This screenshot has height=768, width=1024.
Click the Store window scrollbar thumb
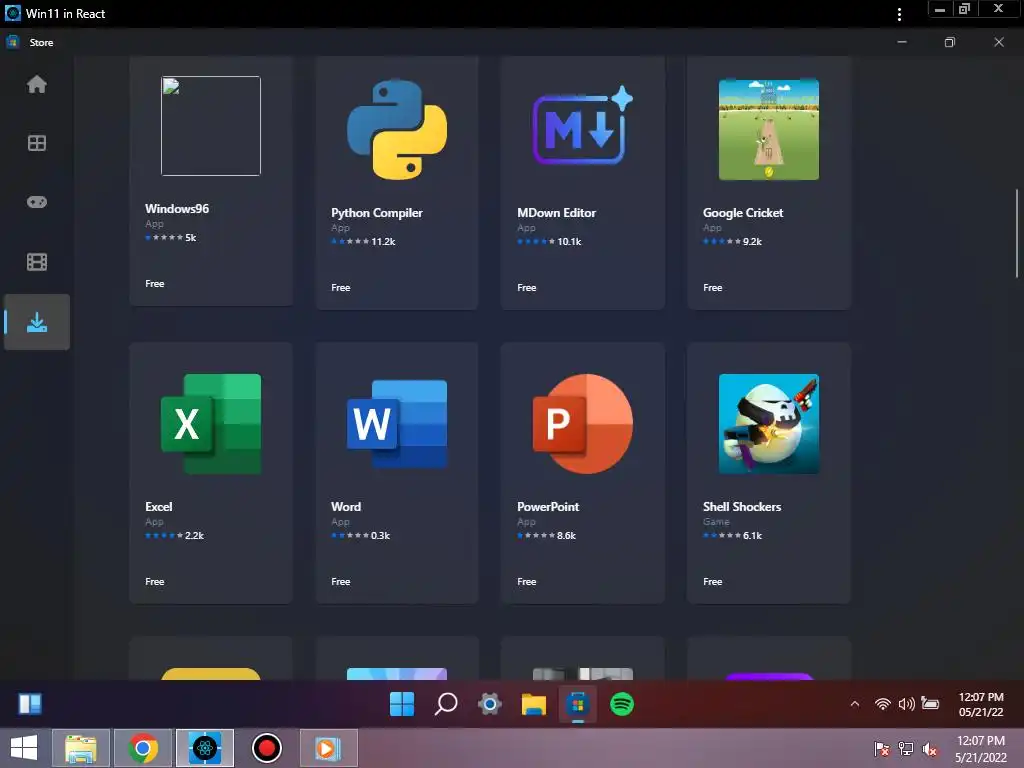pos(1017,233)
